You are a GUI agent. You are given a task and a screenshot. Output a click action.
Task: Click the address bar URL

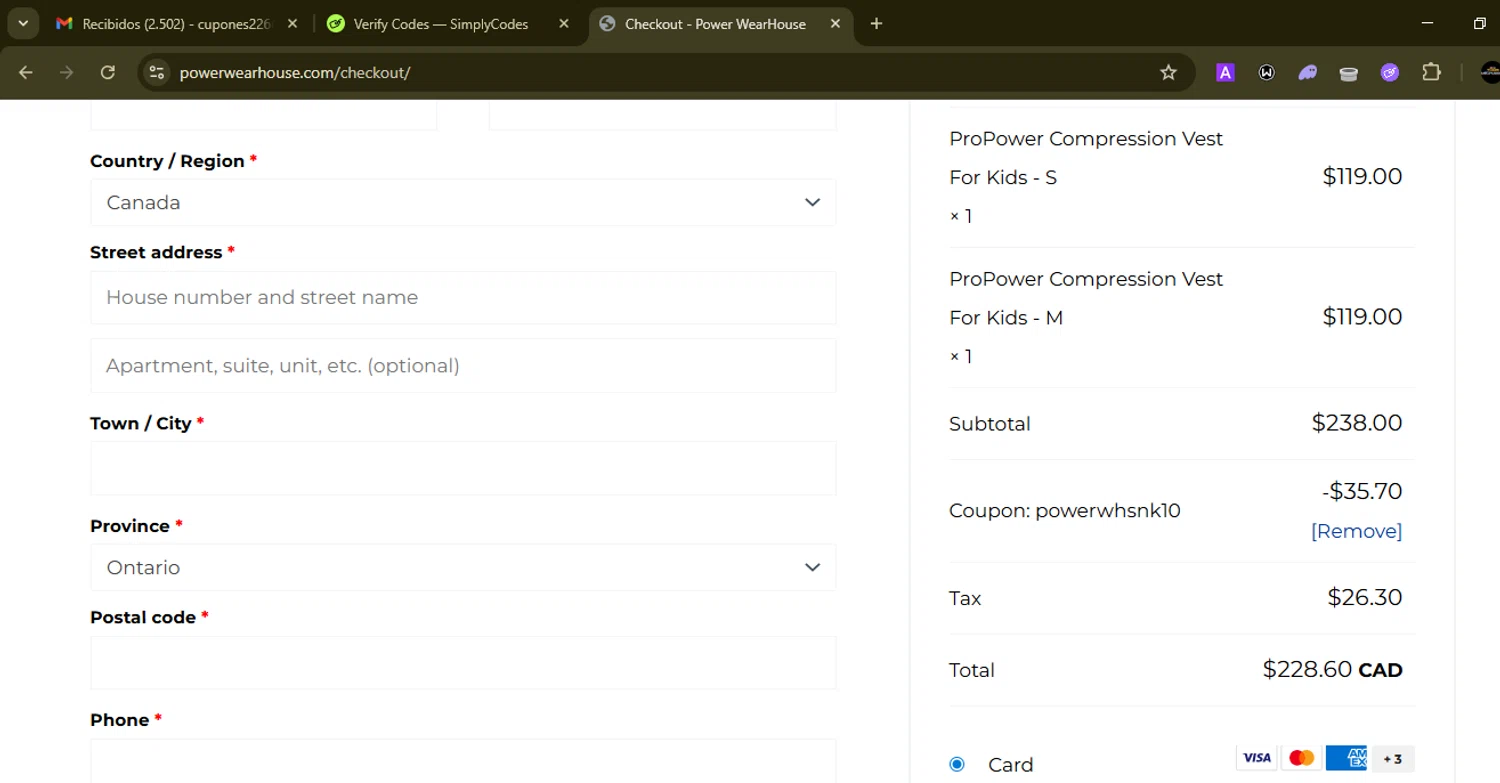295,73
